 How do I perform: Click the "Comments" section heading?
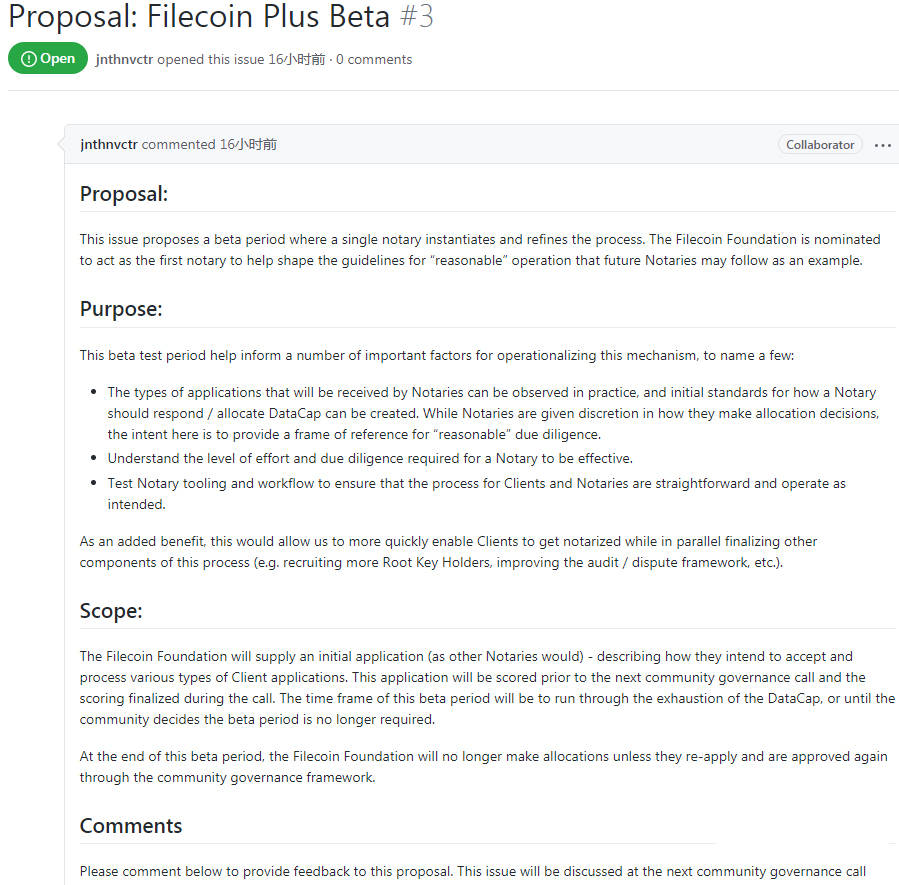click(131, 826)
